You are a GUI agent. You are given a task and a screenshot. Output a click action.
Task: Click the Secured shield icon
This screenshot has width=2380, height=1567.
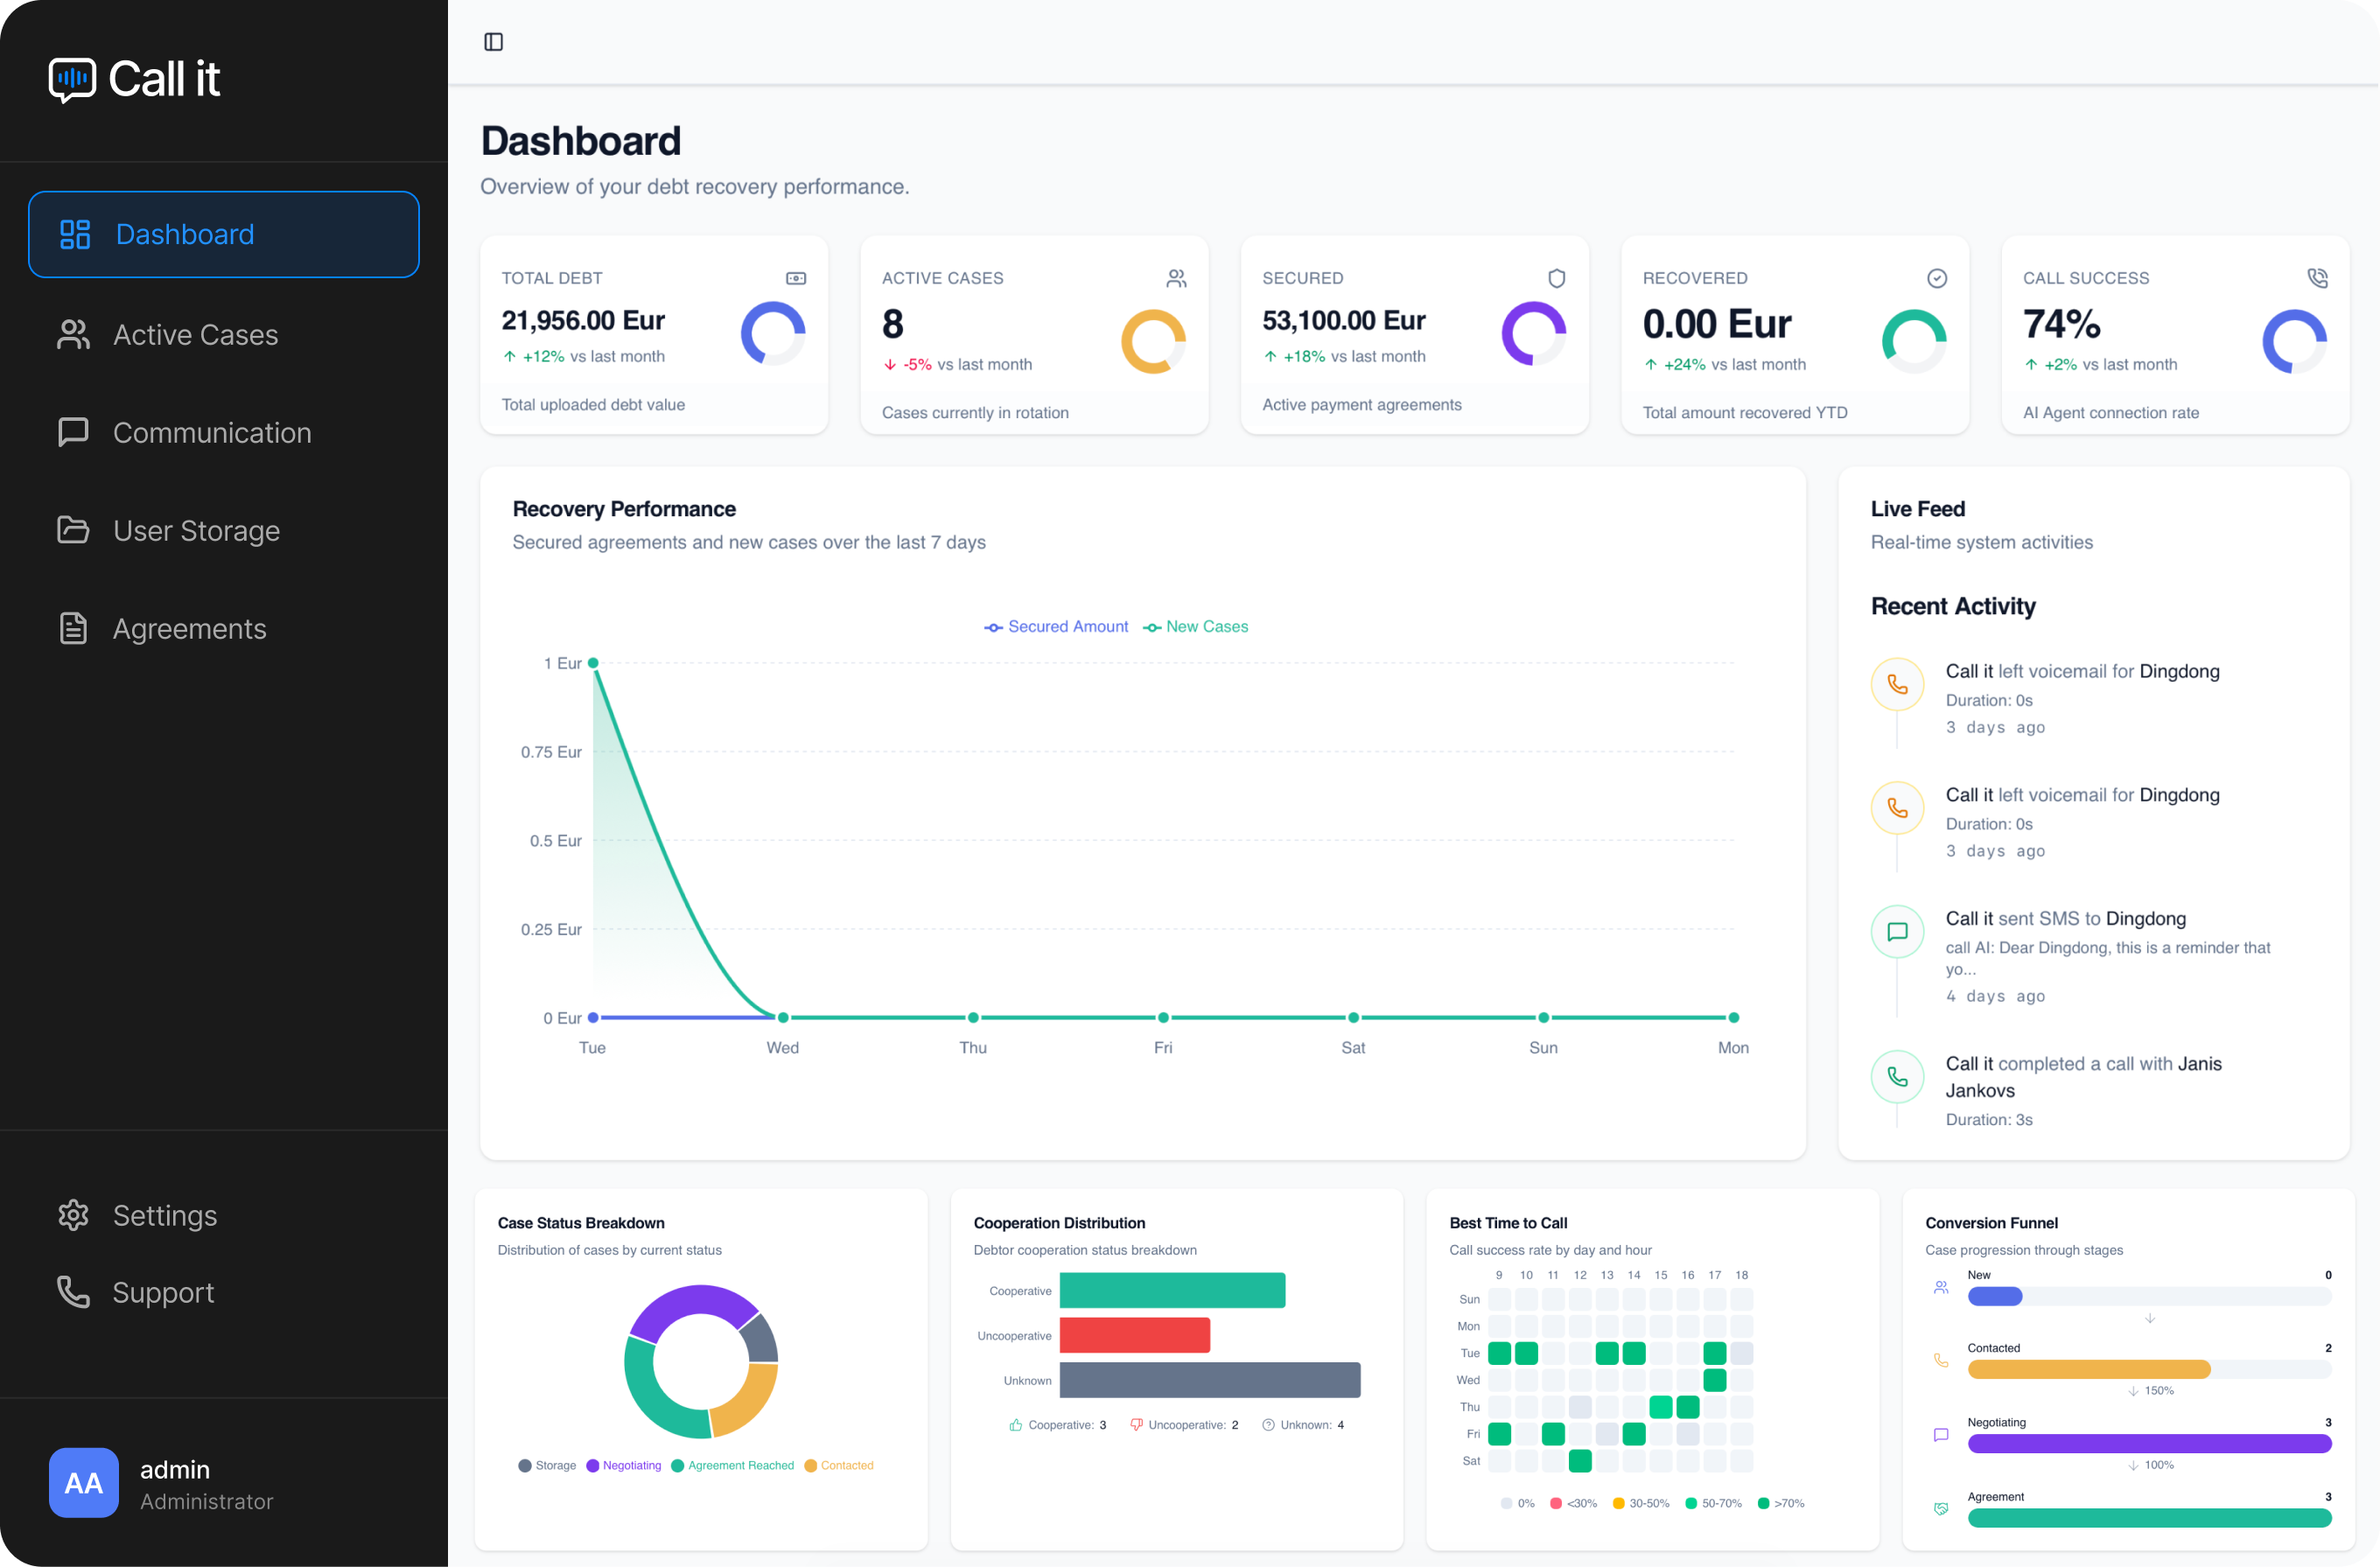1556,278
